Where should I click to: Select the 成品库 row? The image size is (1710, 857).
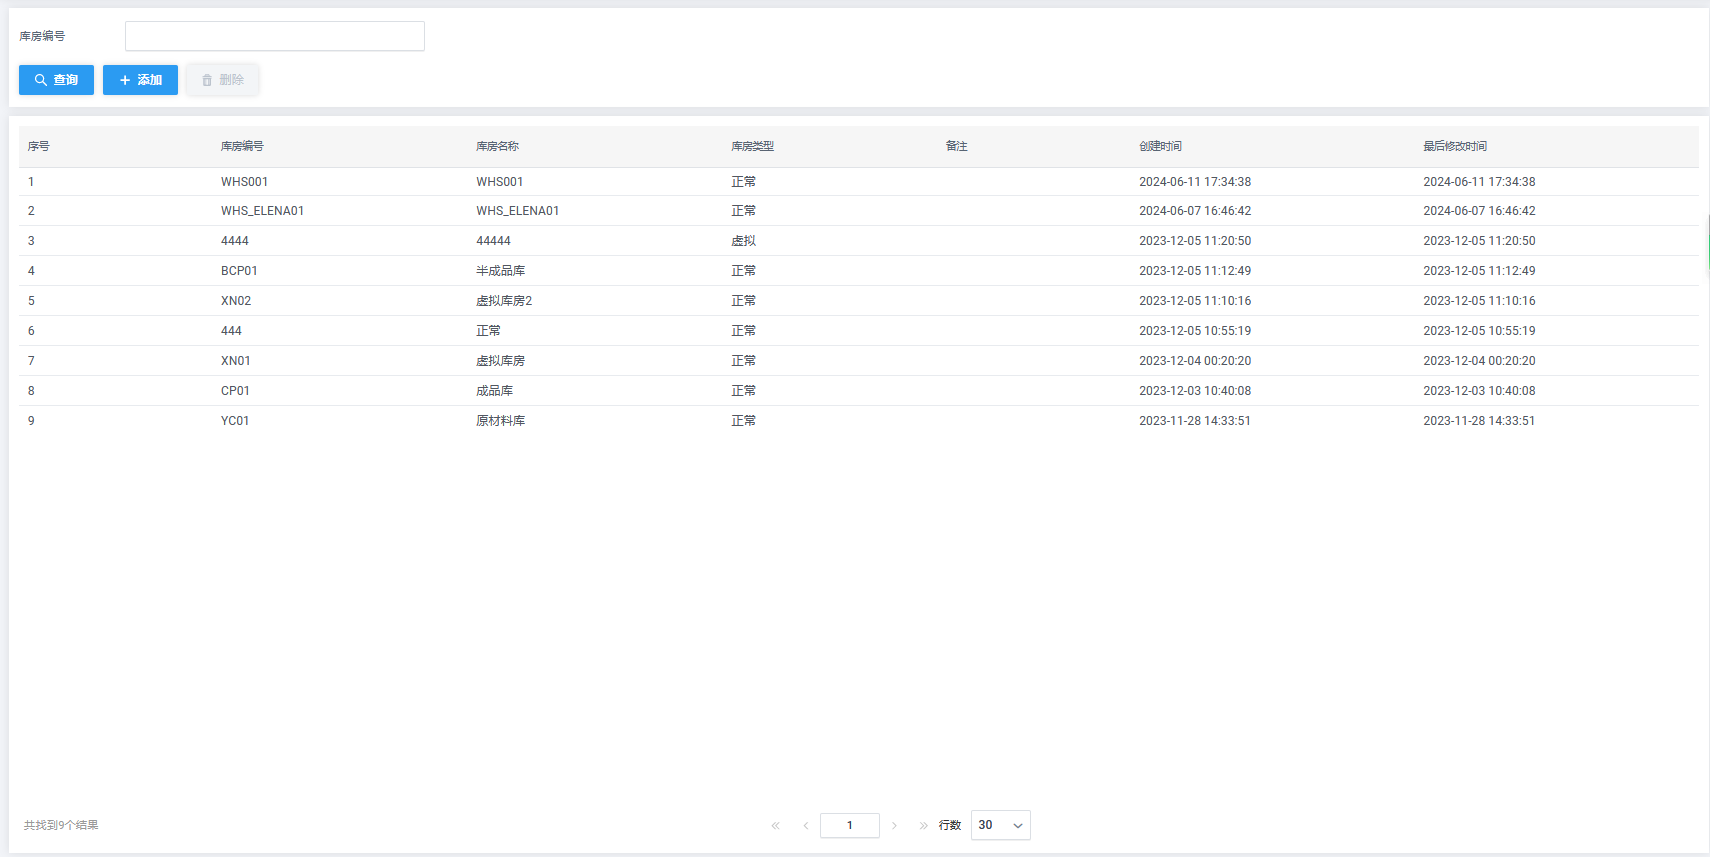pyautogui.click(x=494, y=391)
